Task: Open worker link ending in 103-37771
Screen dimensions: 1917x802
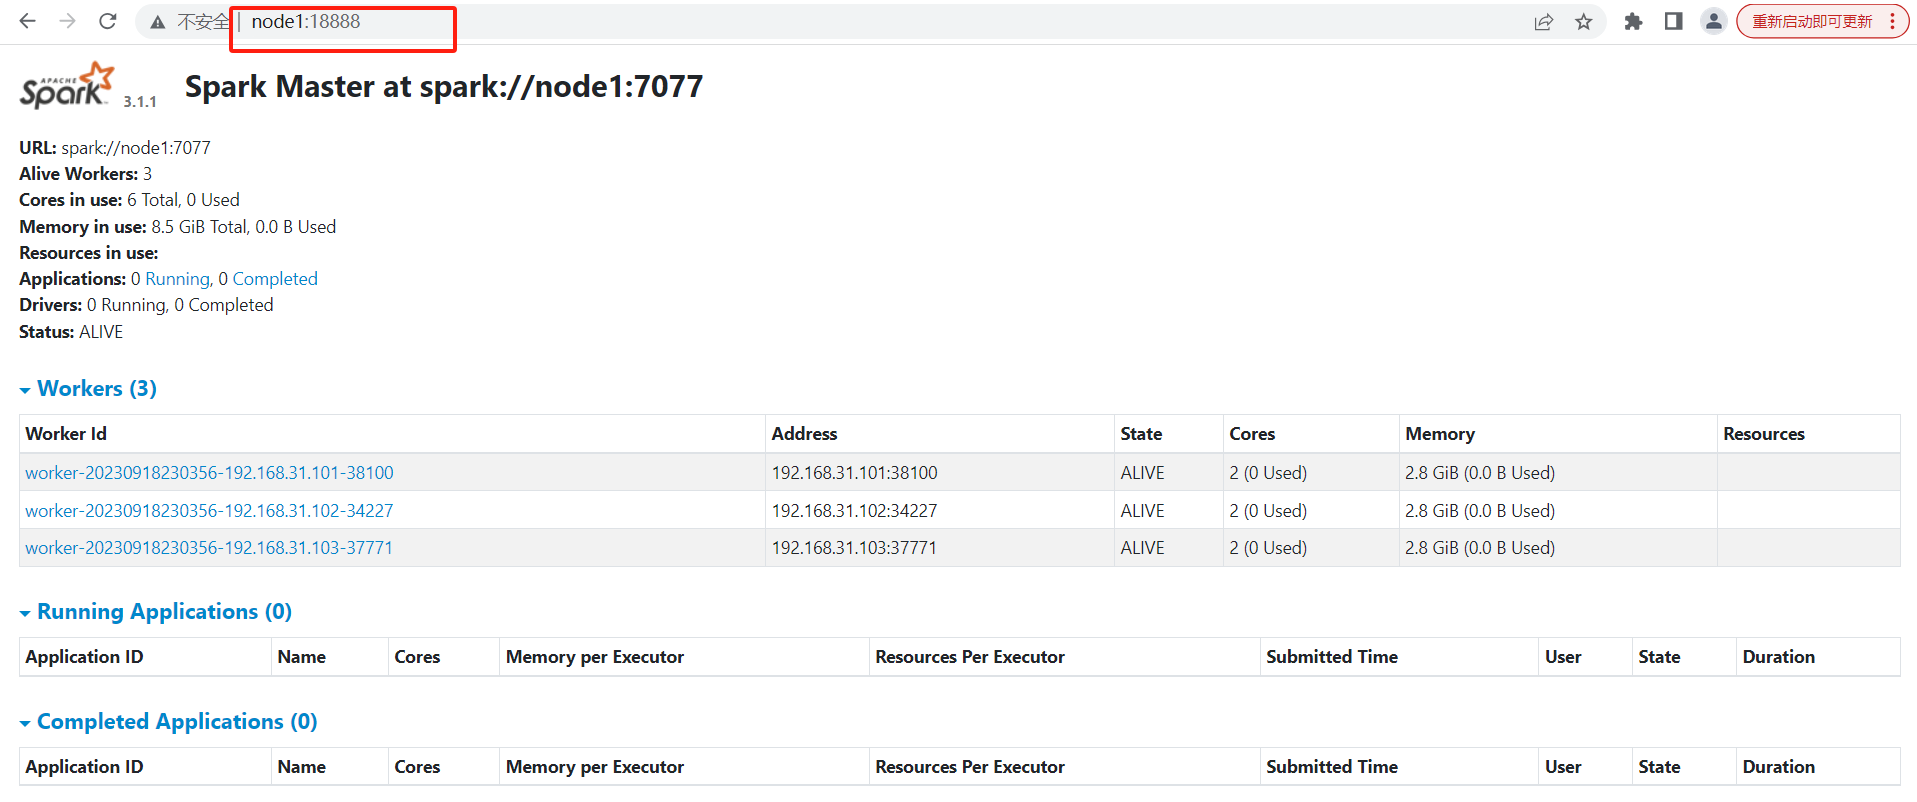Action: coord(209,548)
